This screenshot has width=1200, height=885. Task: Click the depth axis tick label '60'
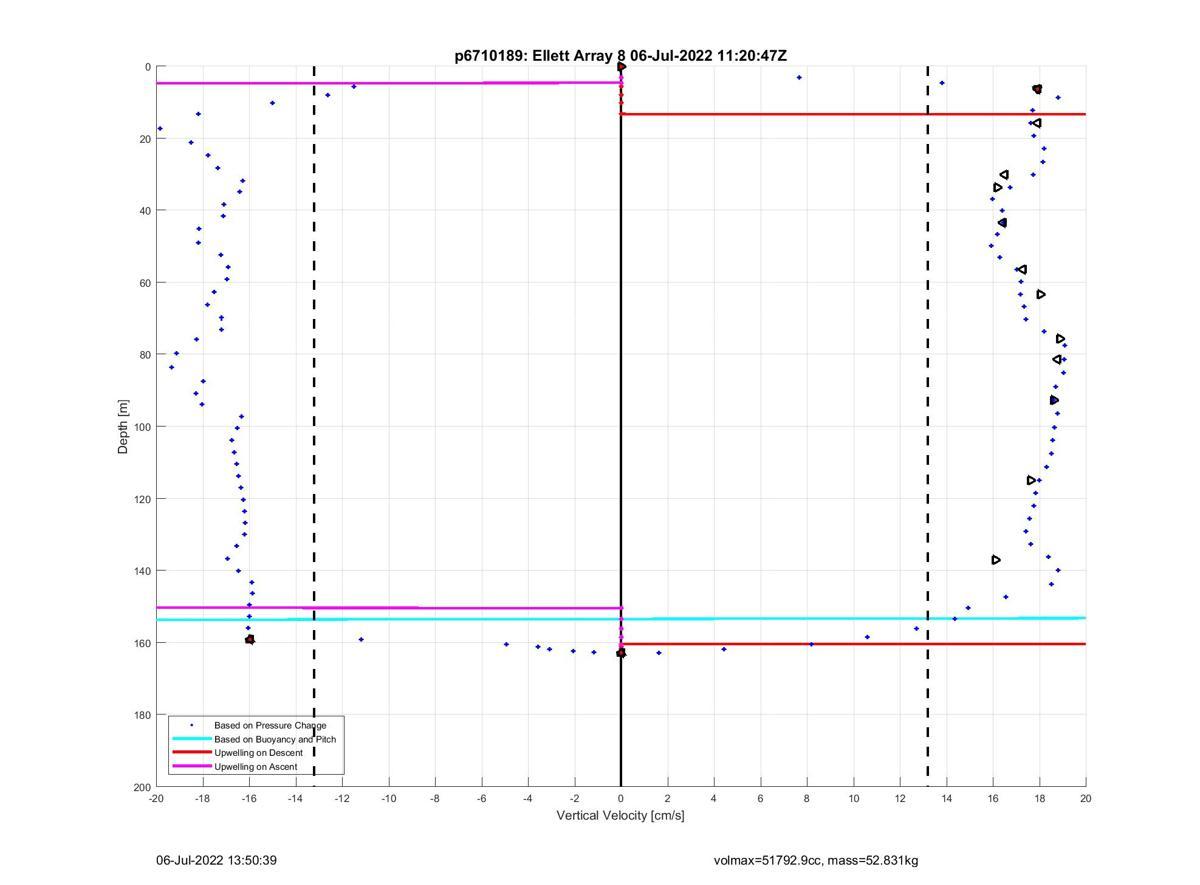(144, 283)
